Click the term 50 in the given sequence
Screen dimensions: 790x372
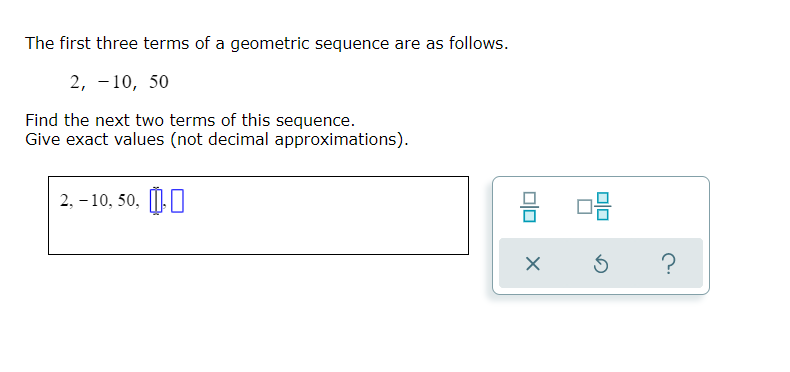(x=159, y=82)
